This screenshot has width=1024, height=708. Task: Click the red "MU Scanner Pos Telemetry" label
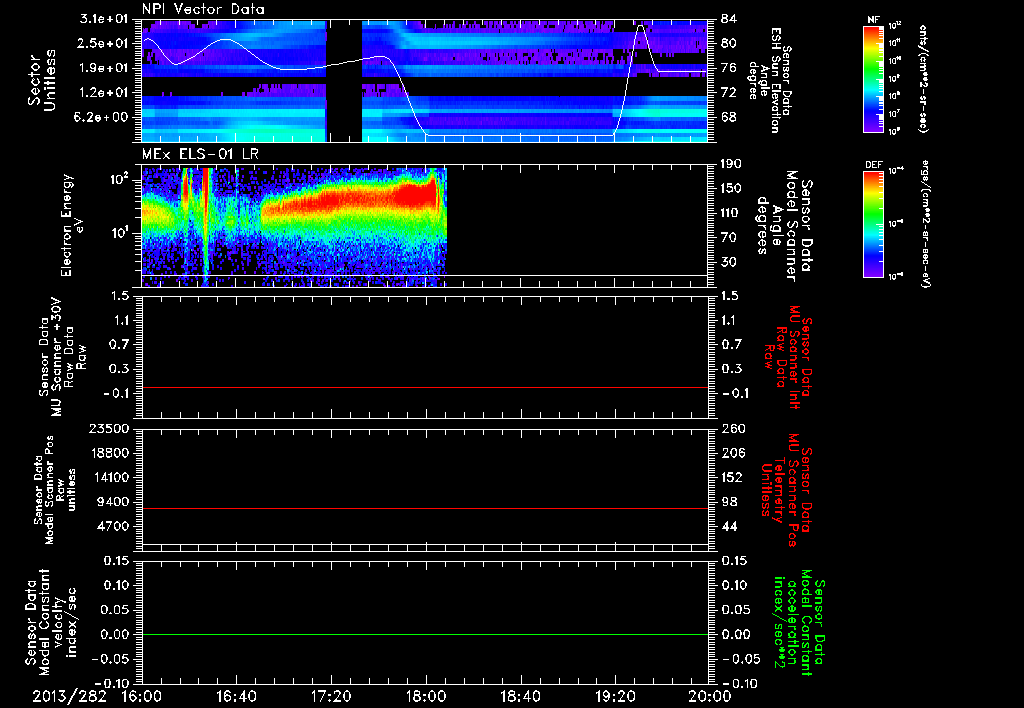tap(788, 490)
